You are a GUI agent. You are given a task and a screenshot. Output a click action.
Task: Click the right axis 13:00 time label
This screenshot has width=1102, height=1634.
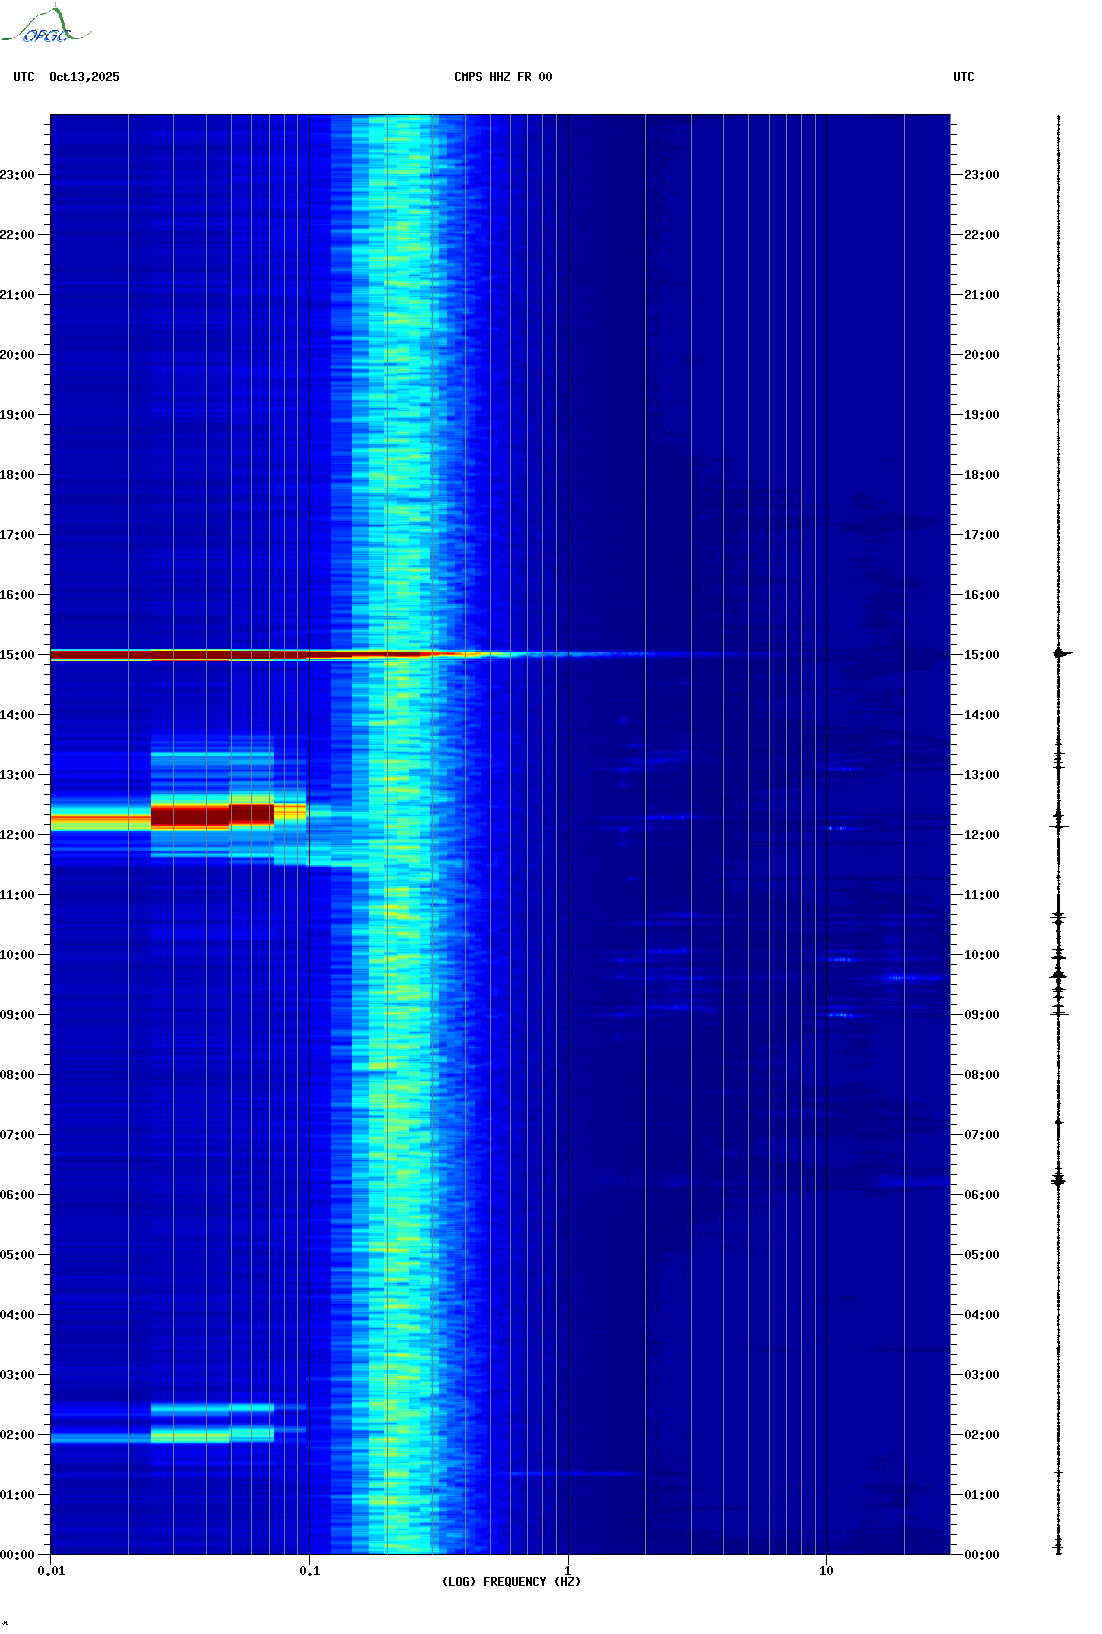point(982,775)
